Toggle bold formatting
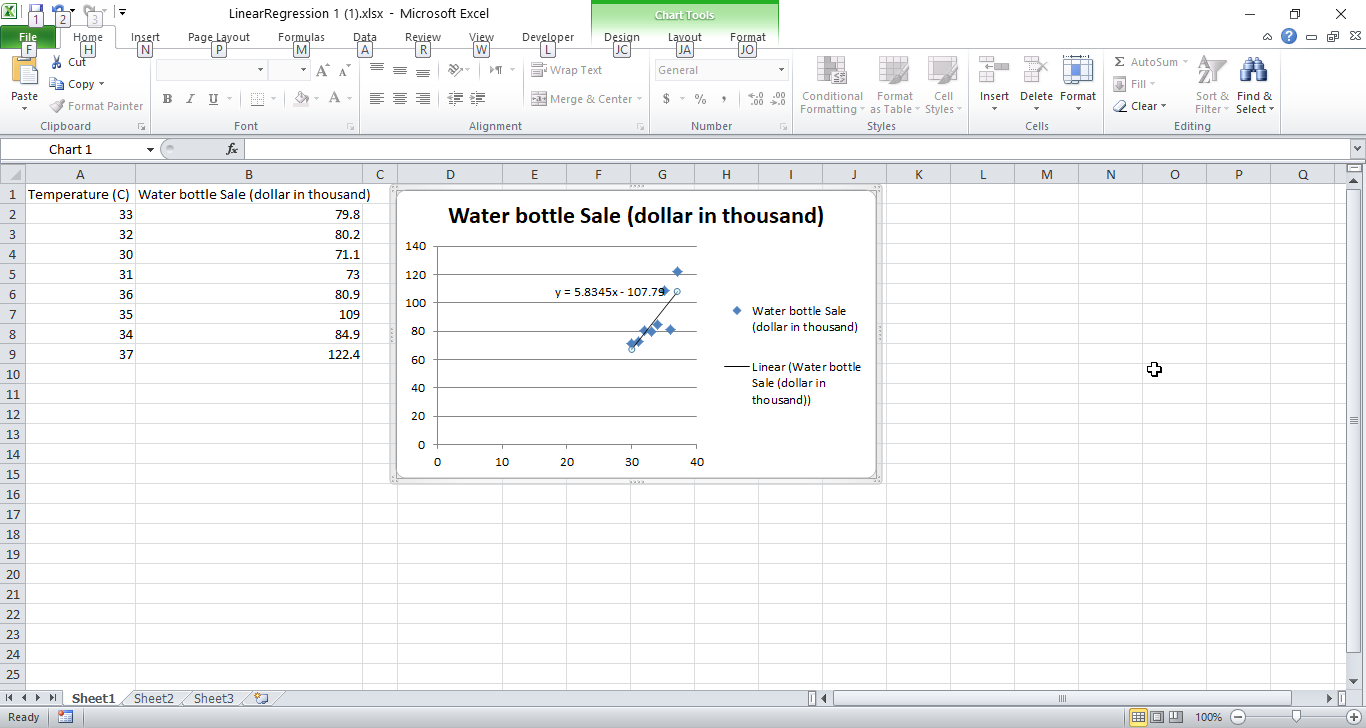Screen dimensions: 1366x728 pos(167,99)
